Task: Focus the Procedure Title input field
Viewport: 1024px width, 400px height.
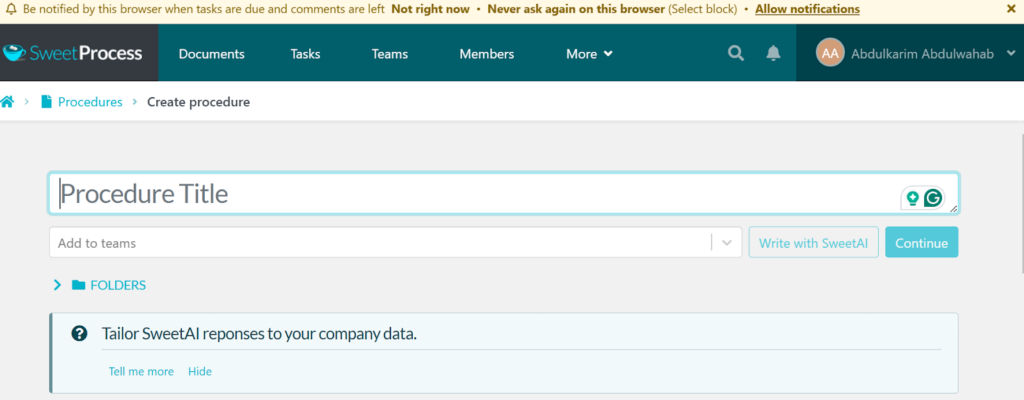Action: coord(504,193)
